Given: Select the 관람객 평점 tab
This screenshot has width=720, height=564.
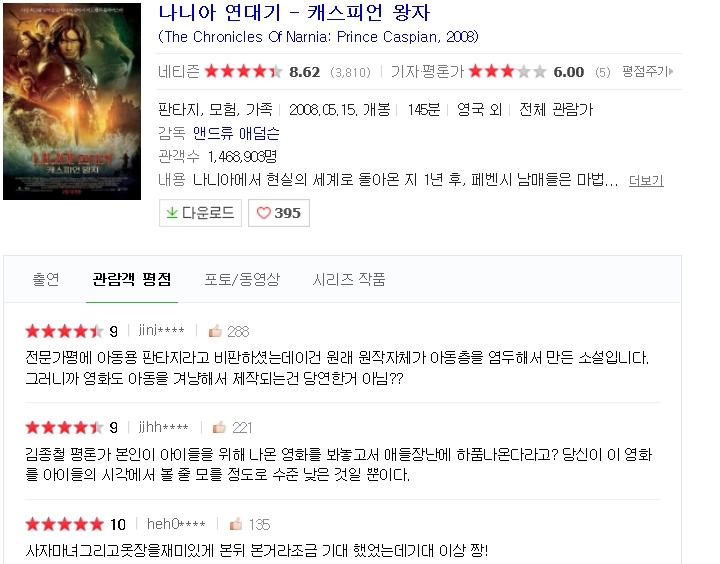Looking at the screenshot, I should (x=132, y=279).
